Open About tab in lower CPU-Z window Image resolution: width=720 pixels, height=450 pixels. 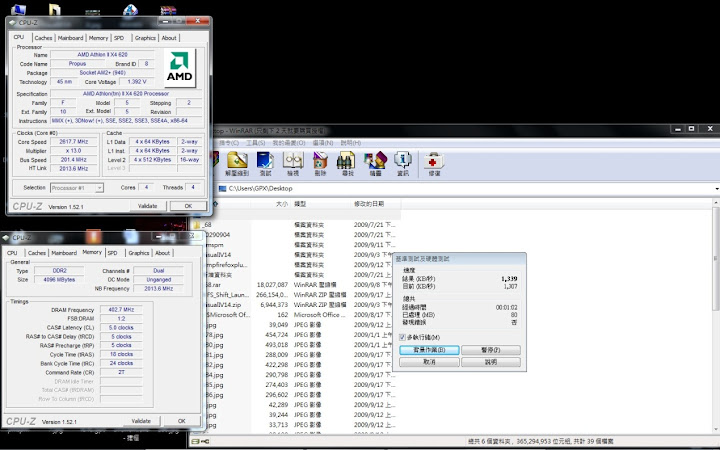(x=163, y=253)
